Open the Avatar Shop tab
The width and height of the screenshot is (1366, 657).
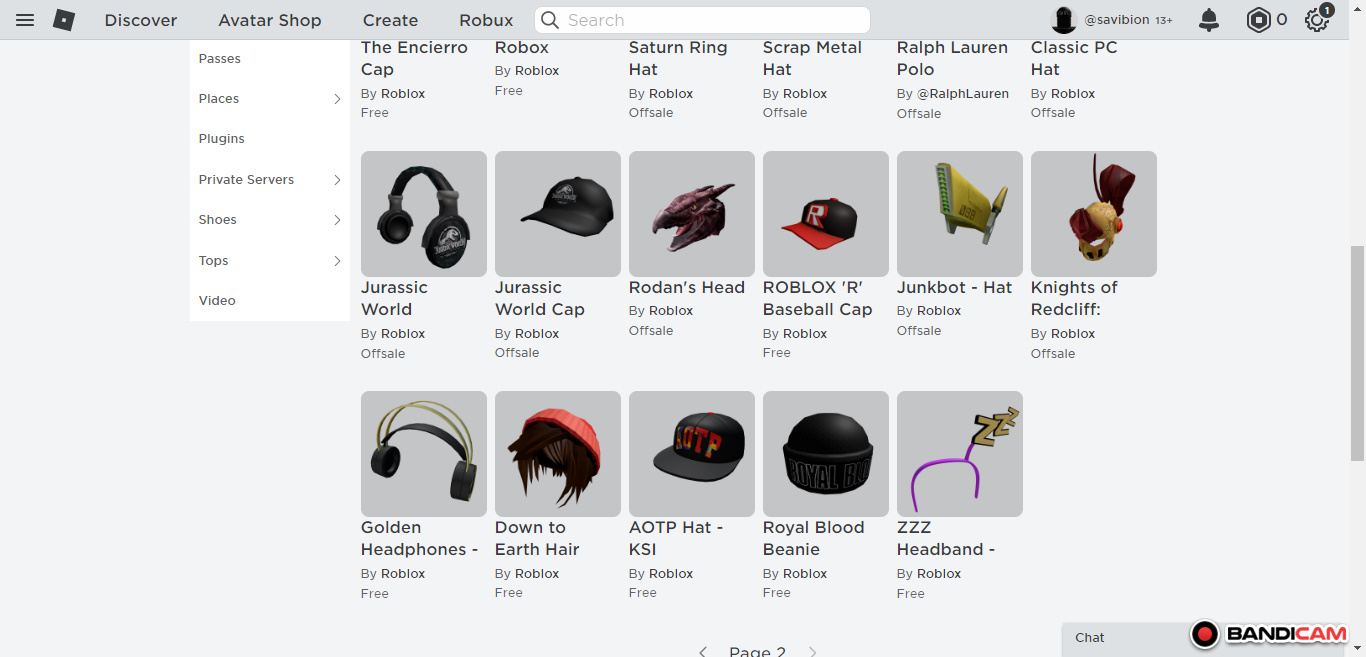pos(270,20)
